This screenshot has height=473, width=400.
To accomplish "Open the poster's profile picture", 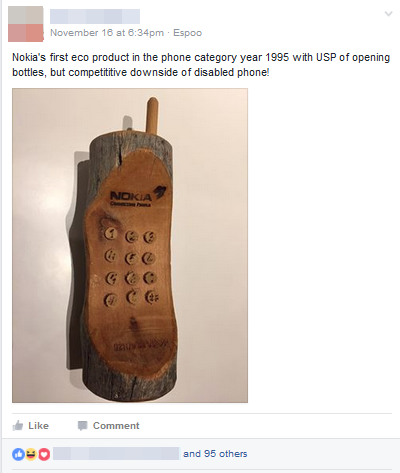I will [26, 24].
